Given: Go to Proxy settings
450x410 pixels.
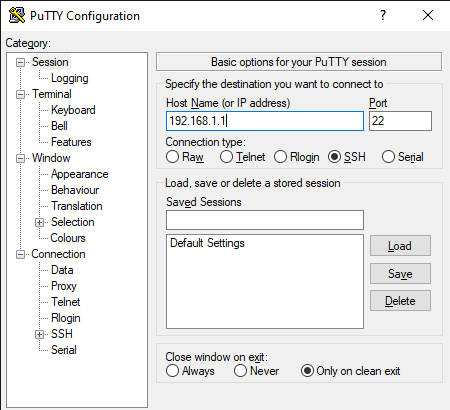Looking at the screenshot, I should pos(64,286).
